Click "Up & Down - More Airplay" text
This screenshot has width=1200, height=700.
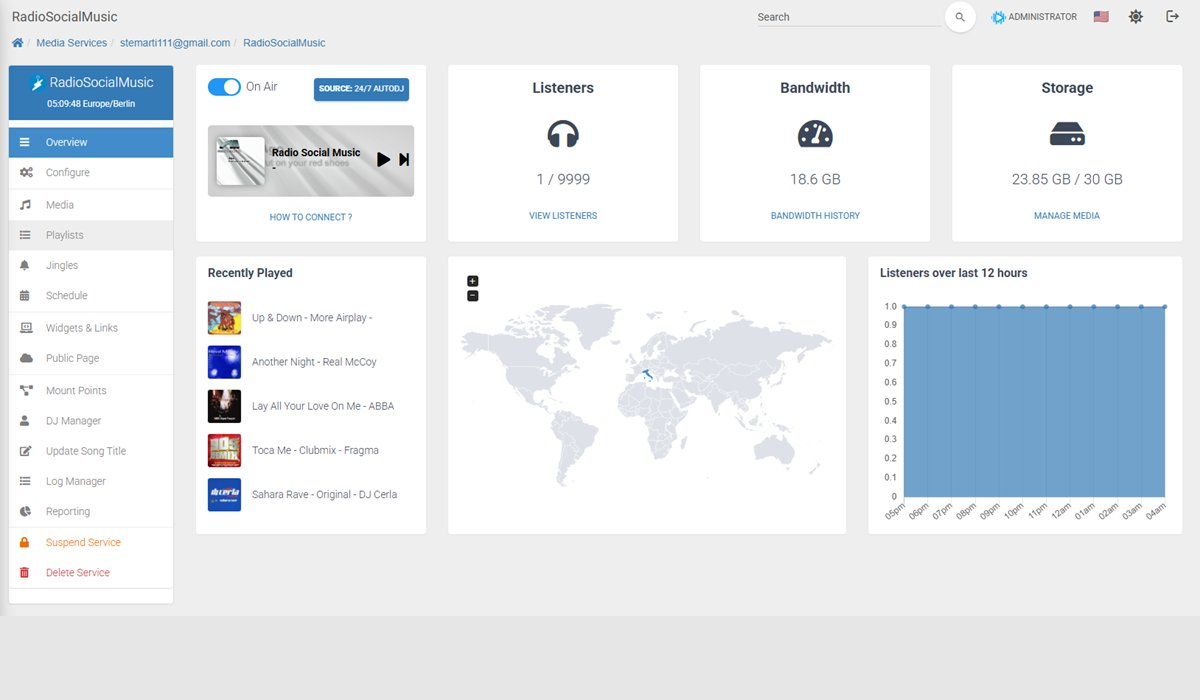click(x=312, y=318)
